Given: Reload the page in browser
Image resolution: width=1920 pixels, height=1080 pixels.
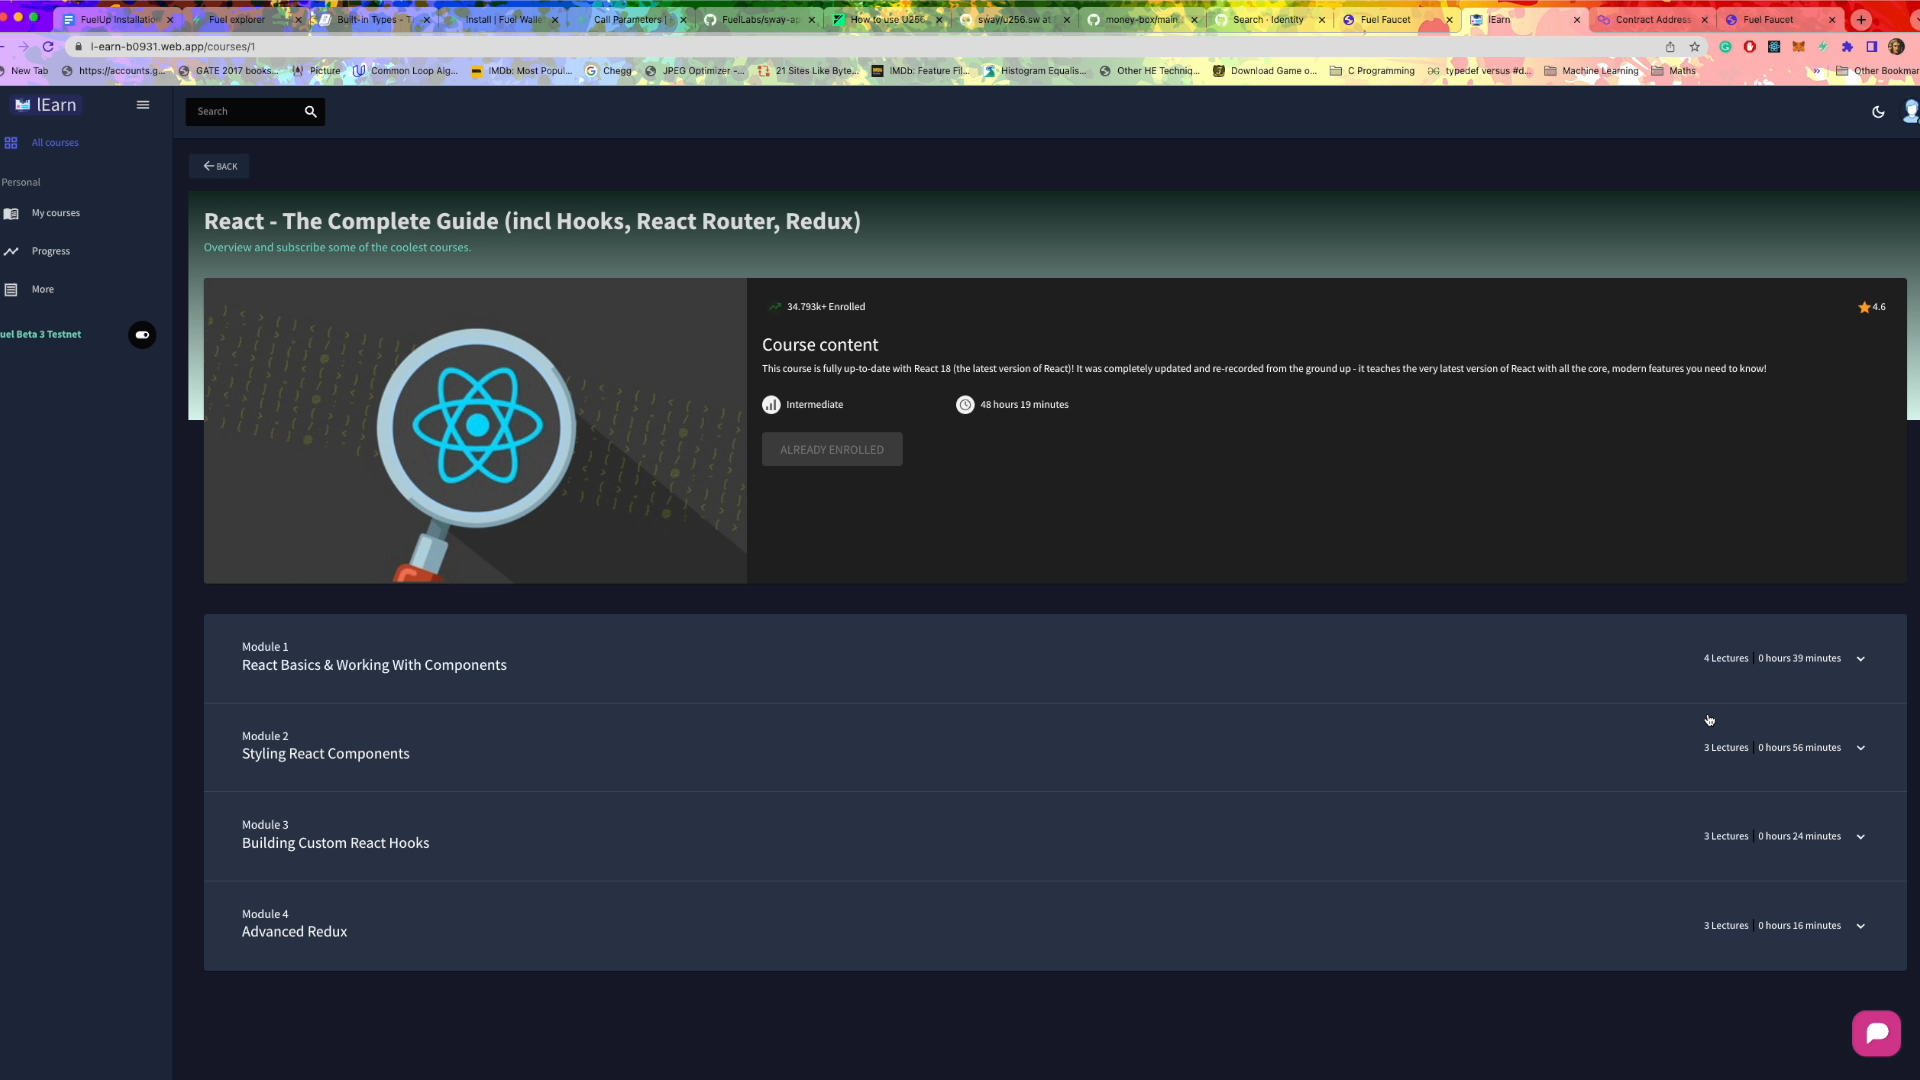Looking at the screenshot, I should pos(48,47).
